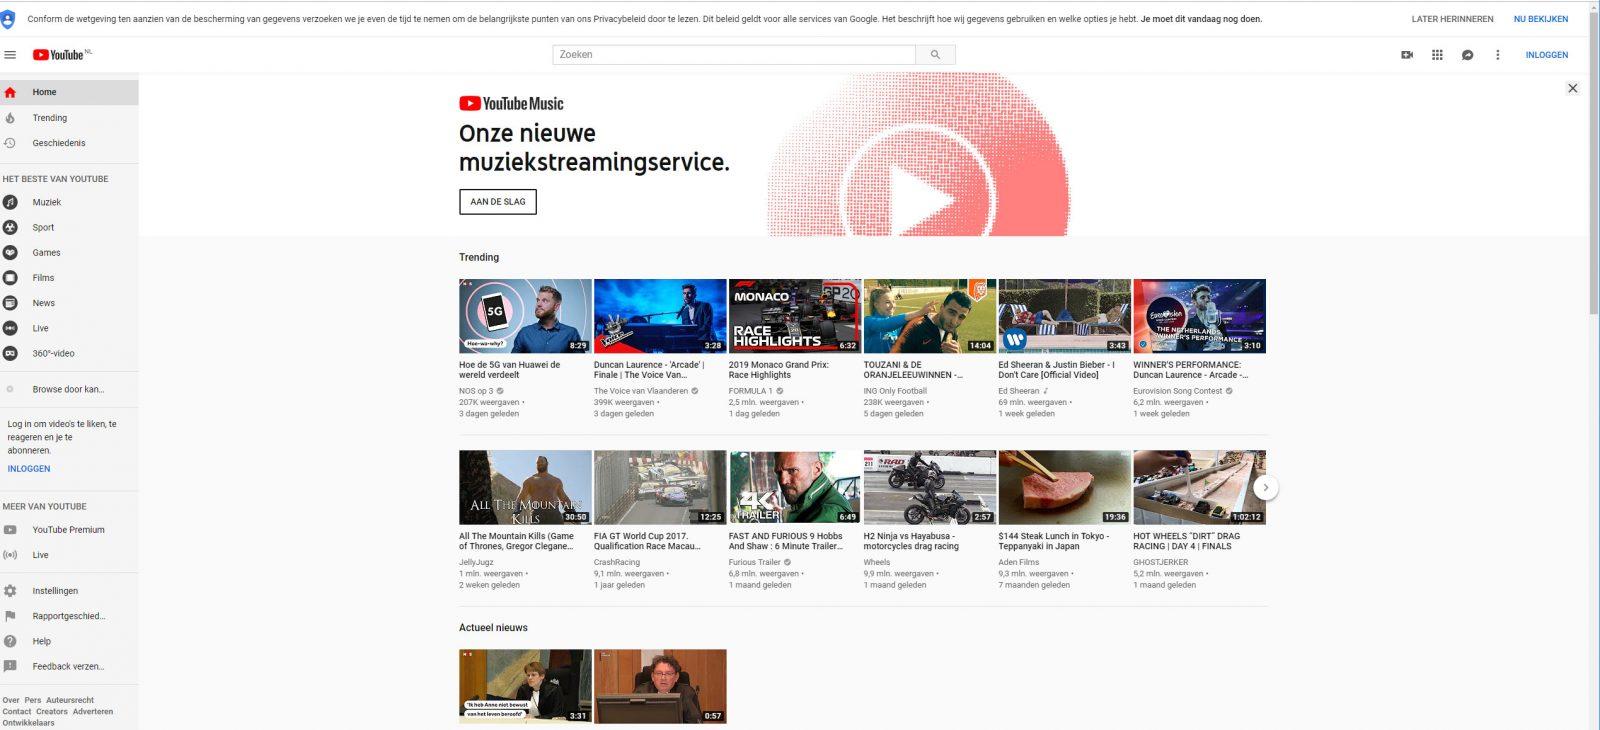Image resolution: width=1600 pixels, height=730 pixels.
Task: Open the Ontwikkelaars footer link
Action: tap(28, 723)
